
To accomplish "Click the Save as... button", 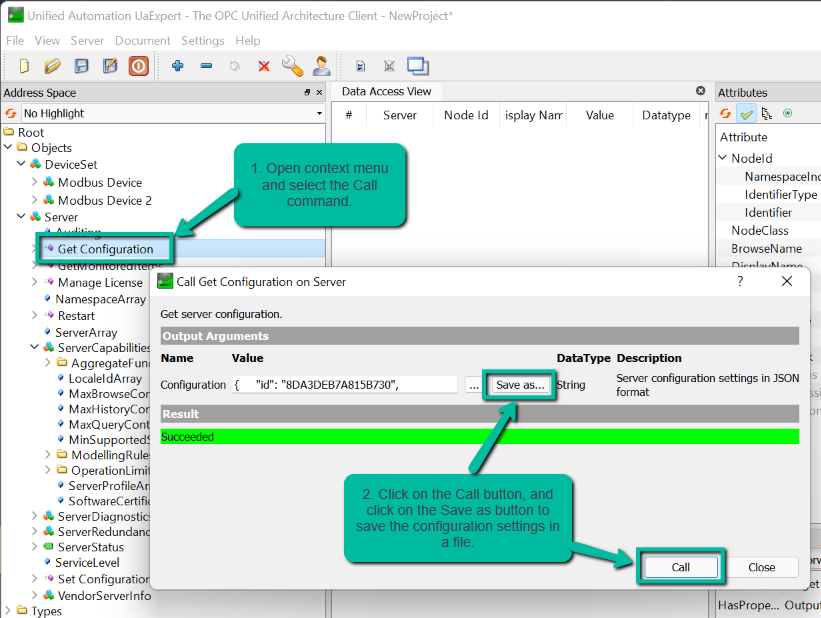I will point(520,385).
